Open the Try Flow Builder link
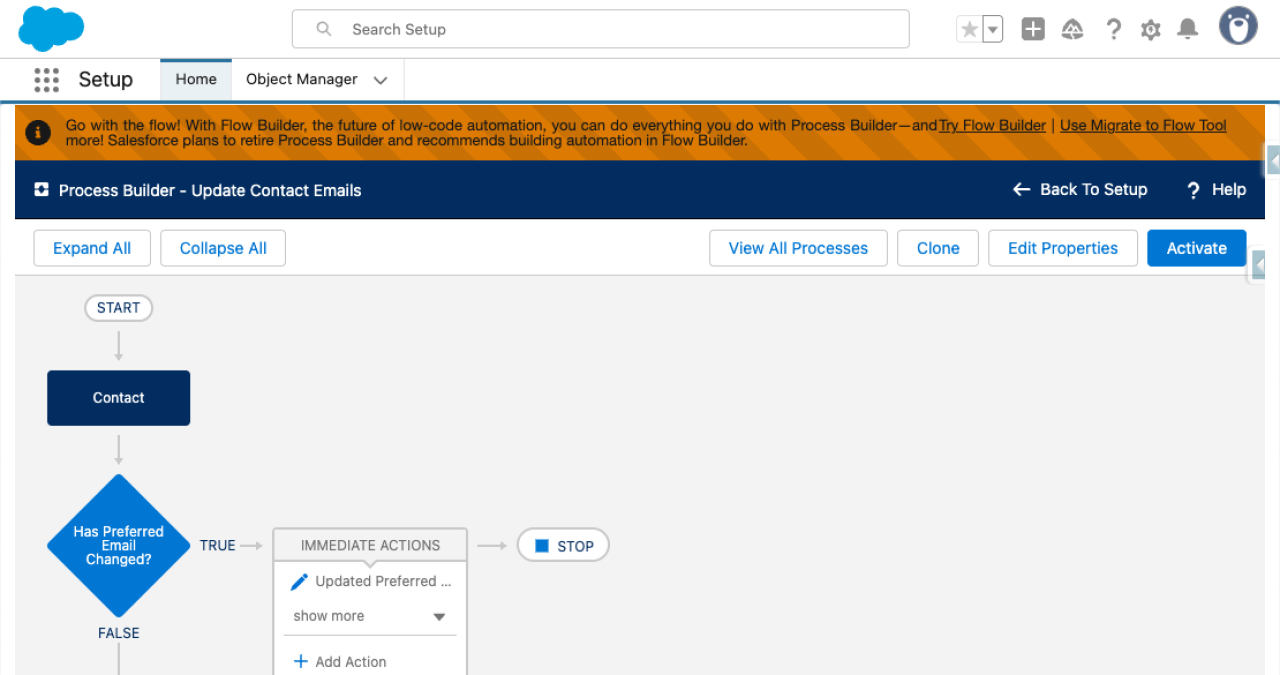 (x=991, y=125)
